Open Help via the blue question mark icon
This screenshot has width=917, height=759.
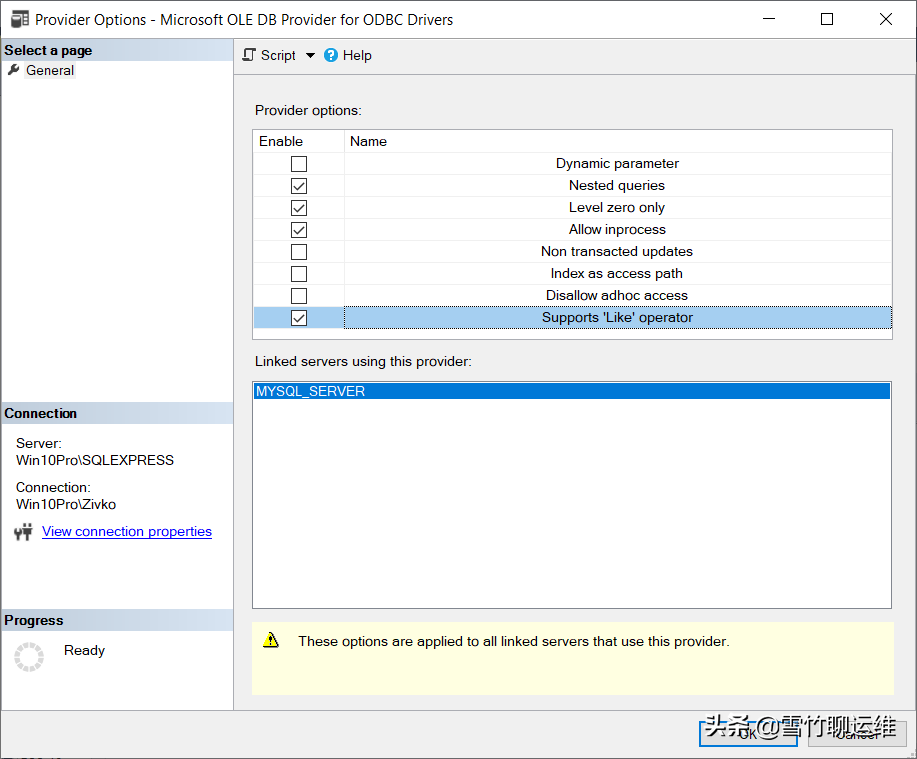point(330,55)
